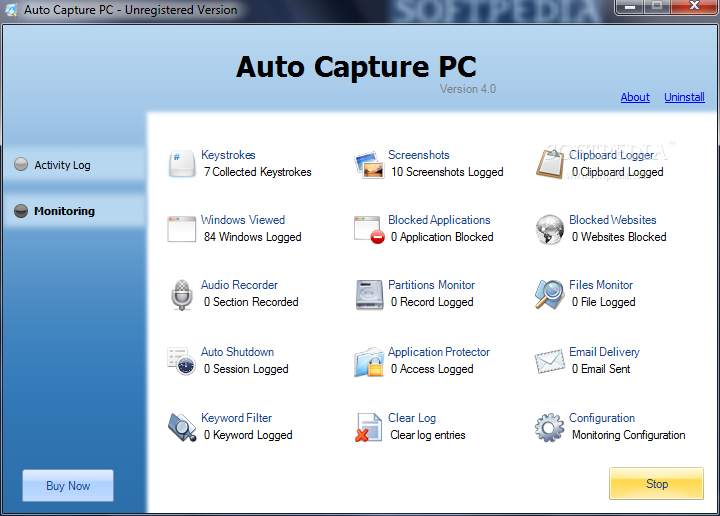Image resolution: width=720 pixels, height=516 pixels.
Task: Open the Audio Recorder title link
Action: point(239,285)
